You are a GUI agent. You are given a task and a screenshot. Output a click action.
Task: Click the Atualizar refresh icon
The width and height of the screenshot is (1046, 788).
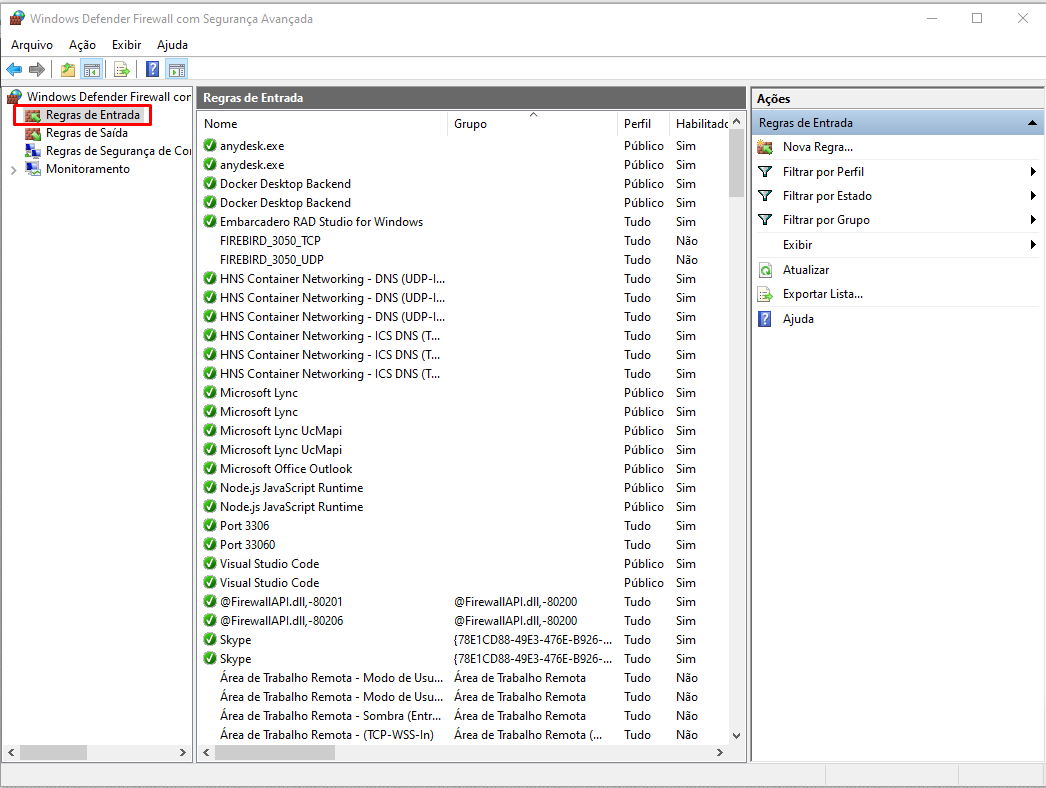pyautogui.click(x=765, y=270)
